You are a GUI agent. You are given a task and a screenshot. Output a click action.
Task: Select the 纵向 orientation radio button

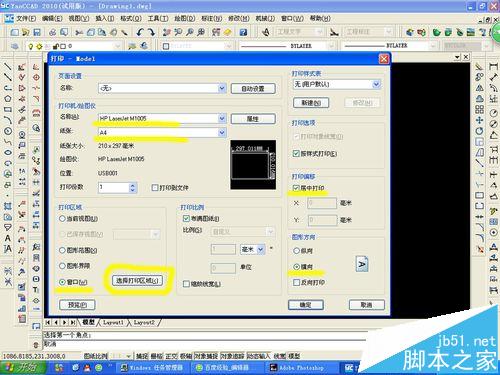tap(296, 251)
